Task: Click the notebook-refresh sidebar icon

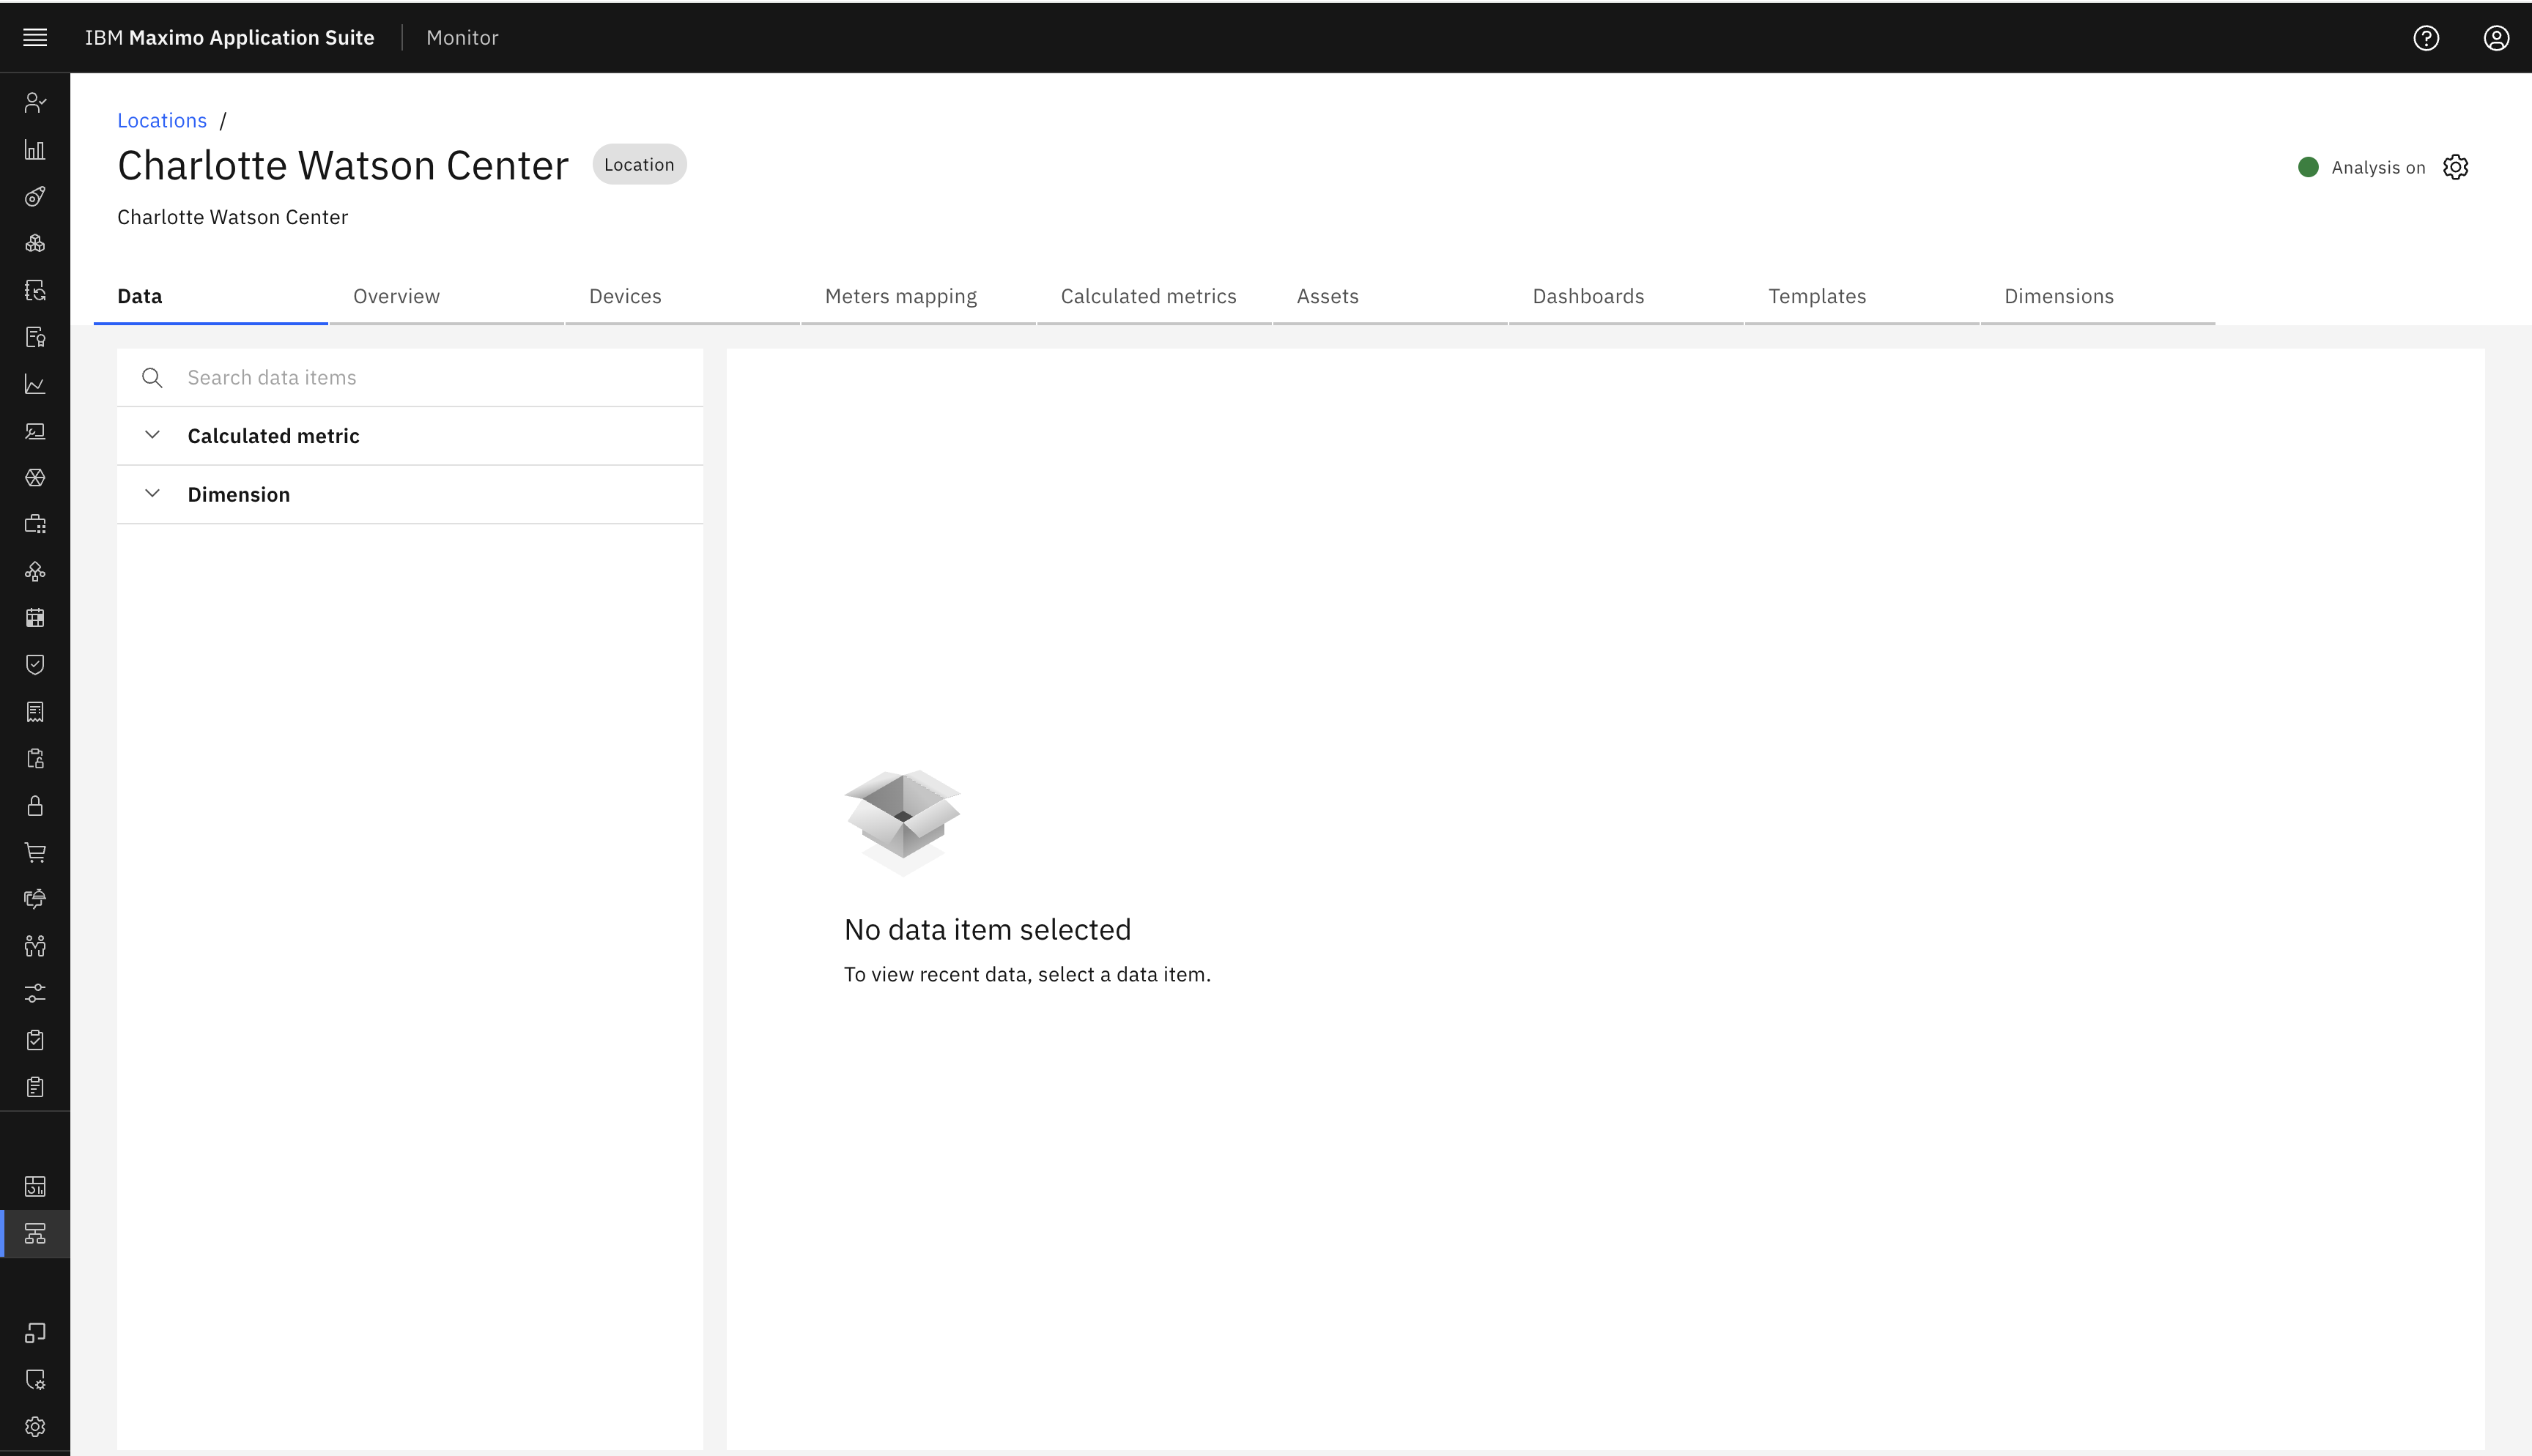Action: click(35, 290)
